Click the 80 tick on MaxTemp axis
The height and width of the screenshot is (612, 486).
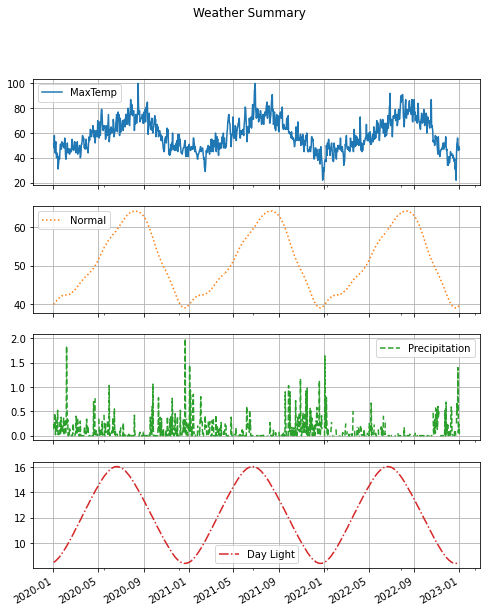click(x=20, y=109)
